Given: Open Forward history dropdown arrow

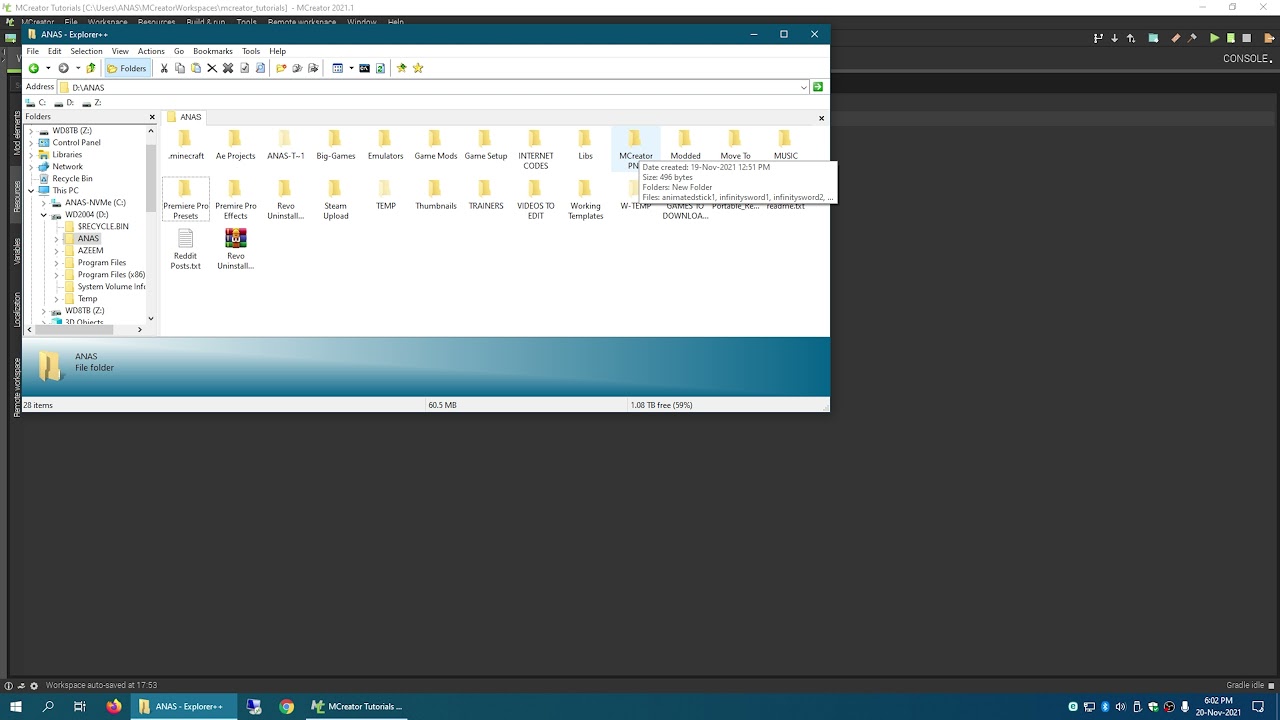Looking at the screenshot, I should point(77,68).
